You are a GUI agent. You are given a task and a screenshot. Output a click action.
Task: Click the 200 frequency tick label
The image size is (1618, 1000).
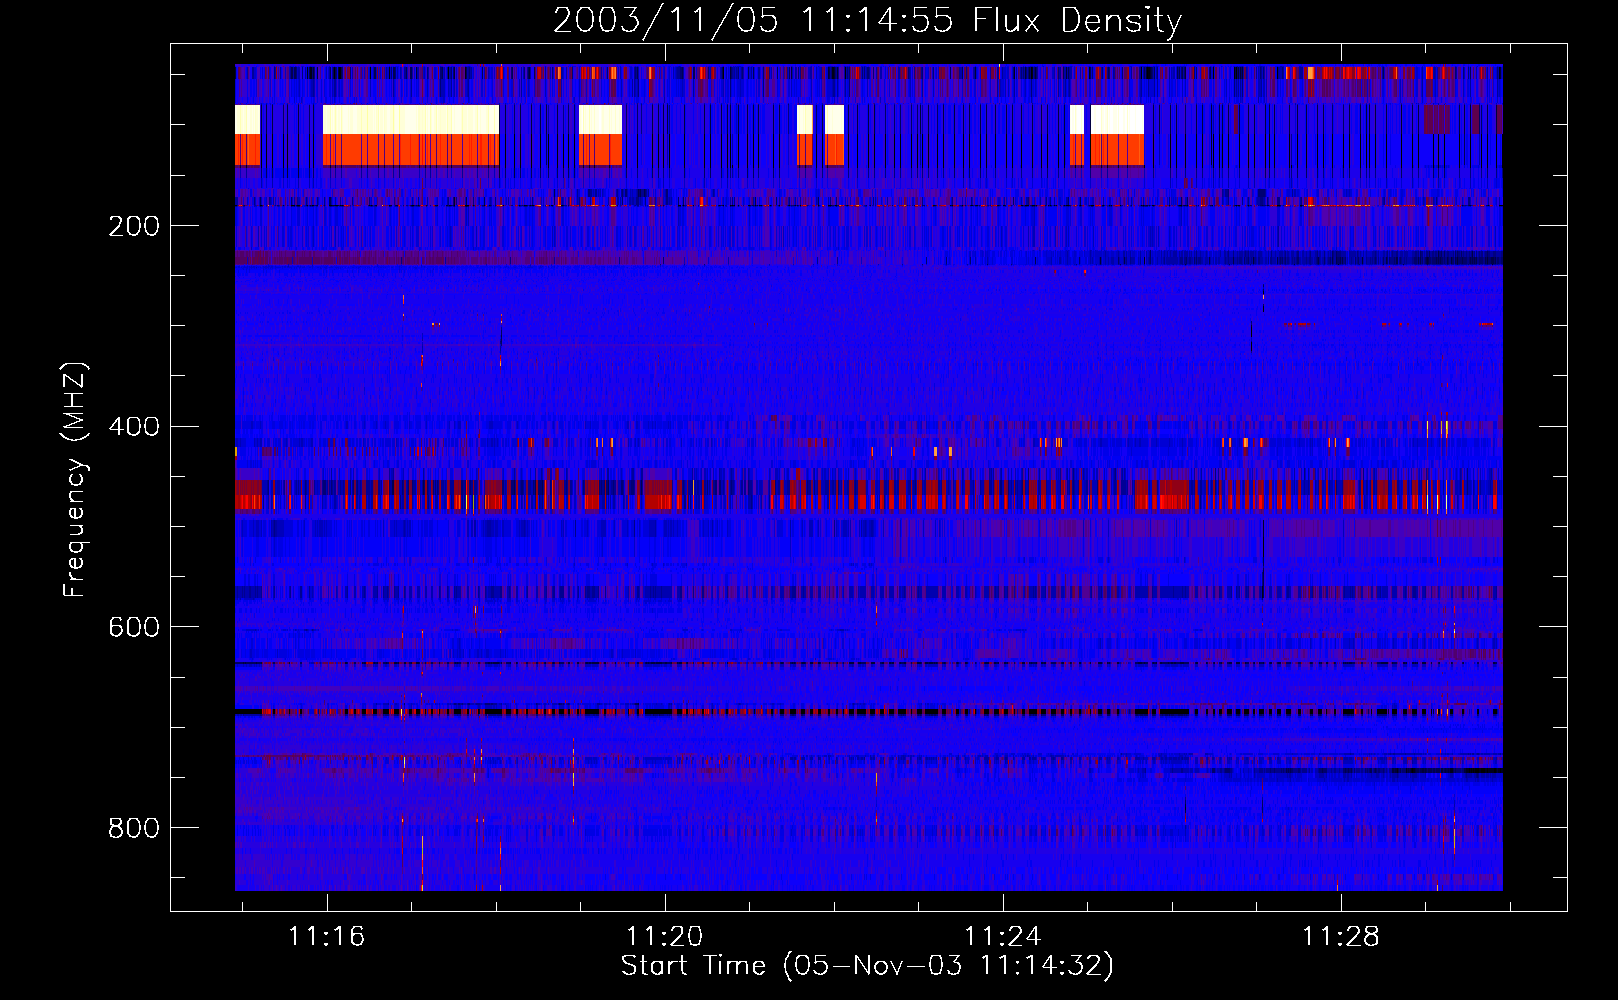pos(134,226)
